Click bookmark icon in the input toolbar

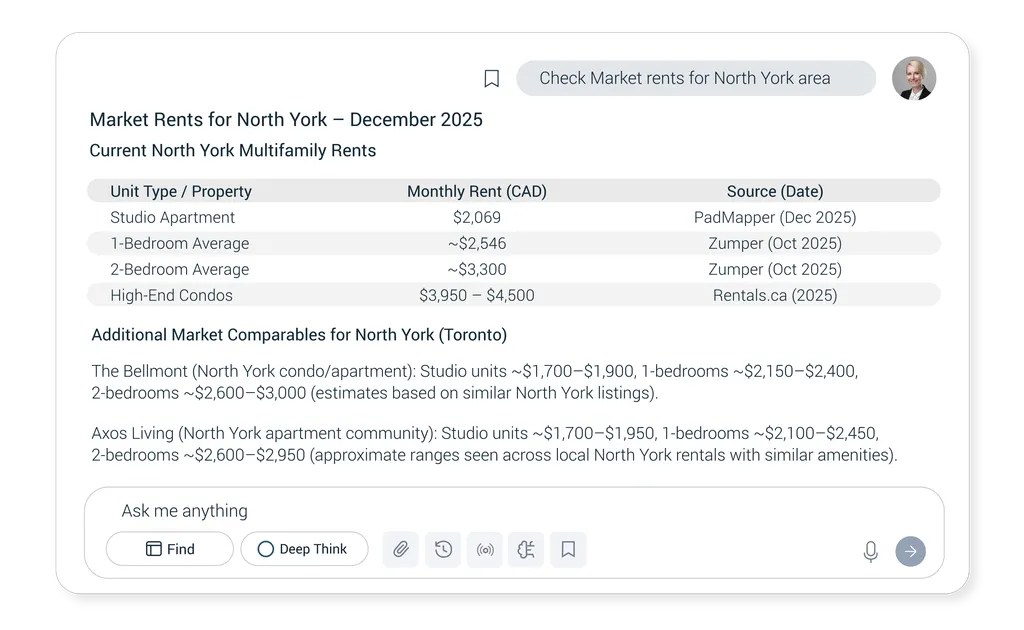568,549
